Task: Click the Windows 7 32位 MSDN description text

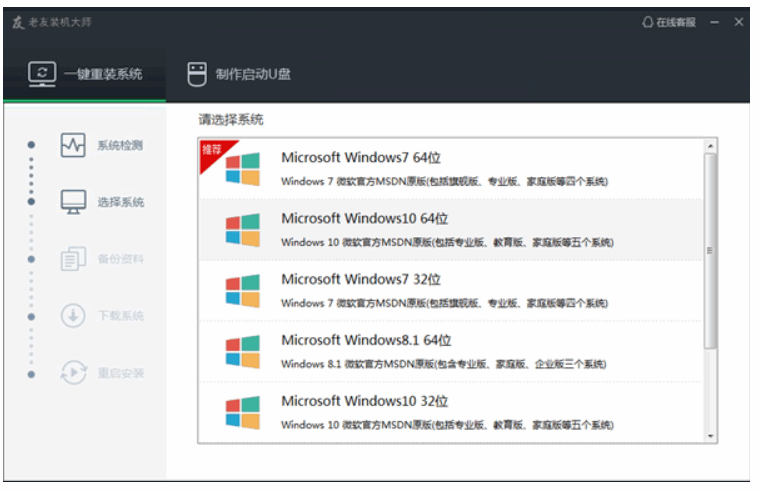Action: tap(444, 303)
